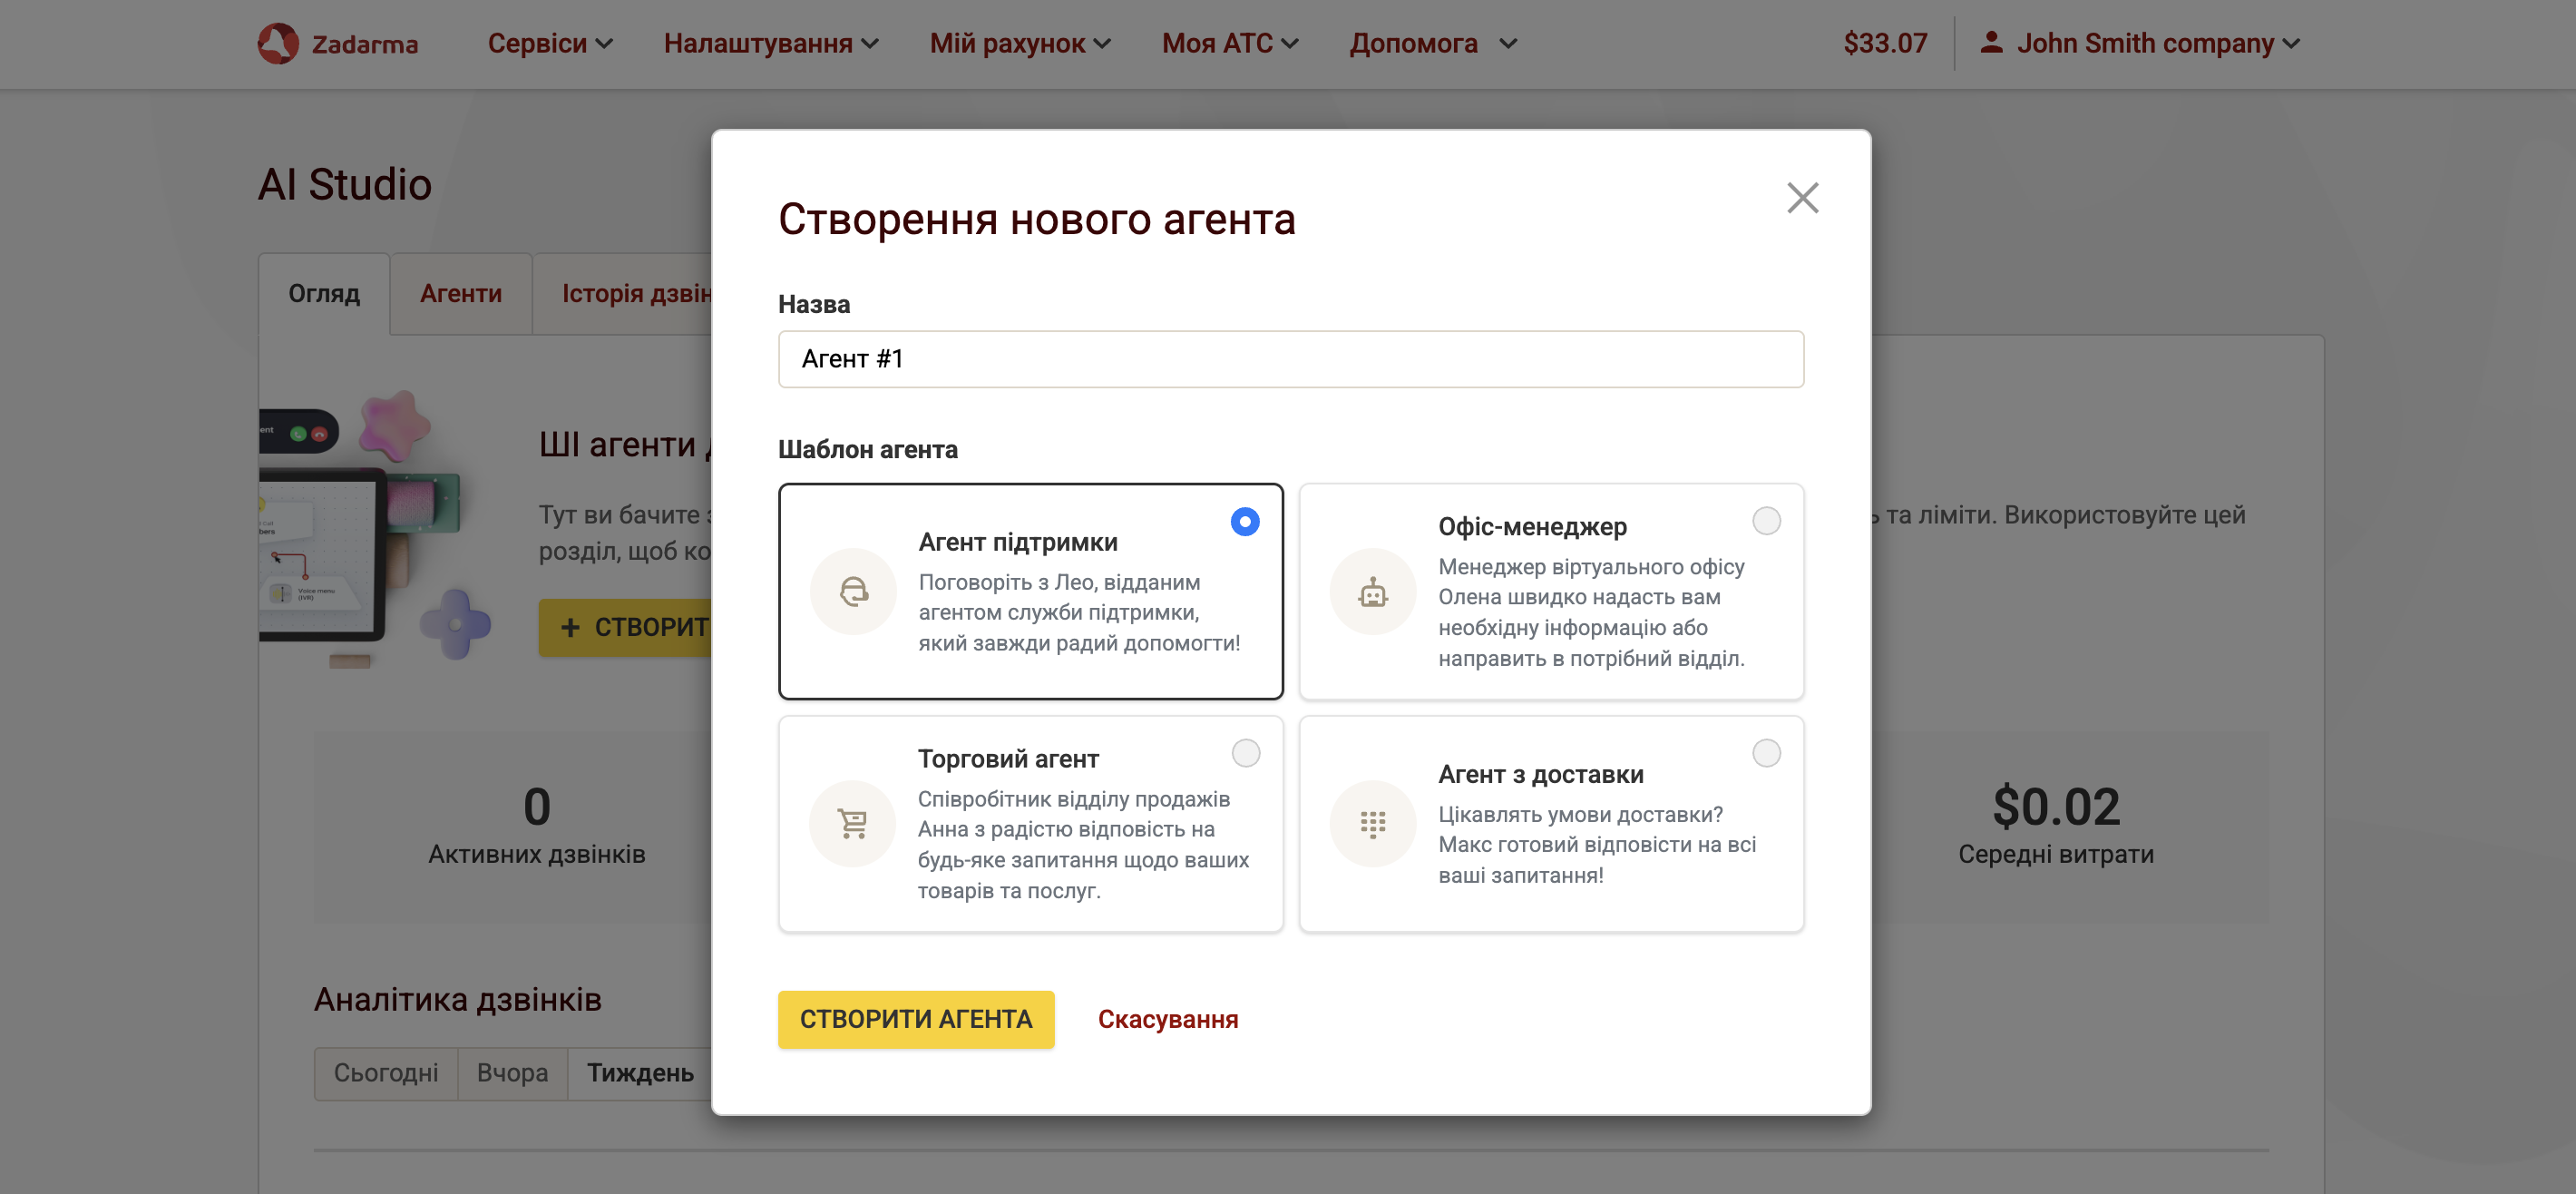This screenshot has height=1194, width=2576.
Task: Click the shopping cart icon on Торговий агент card
Action: click(x=853, y=823)
